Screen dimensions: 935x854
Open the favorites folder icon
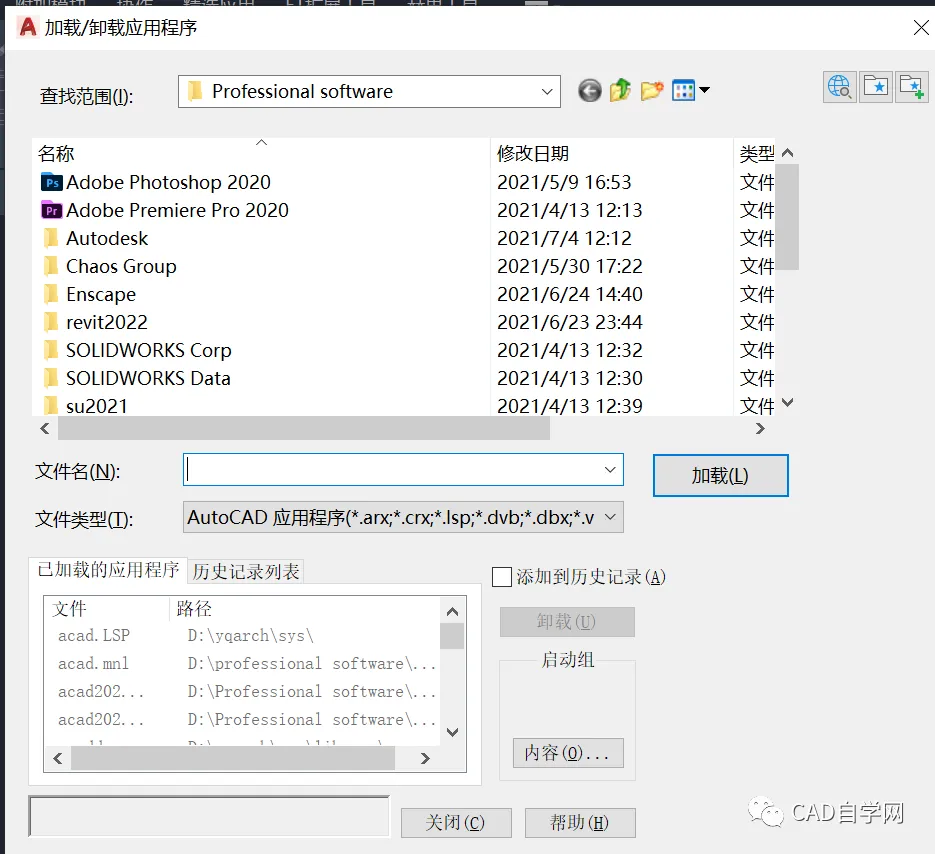pos(876,87)
